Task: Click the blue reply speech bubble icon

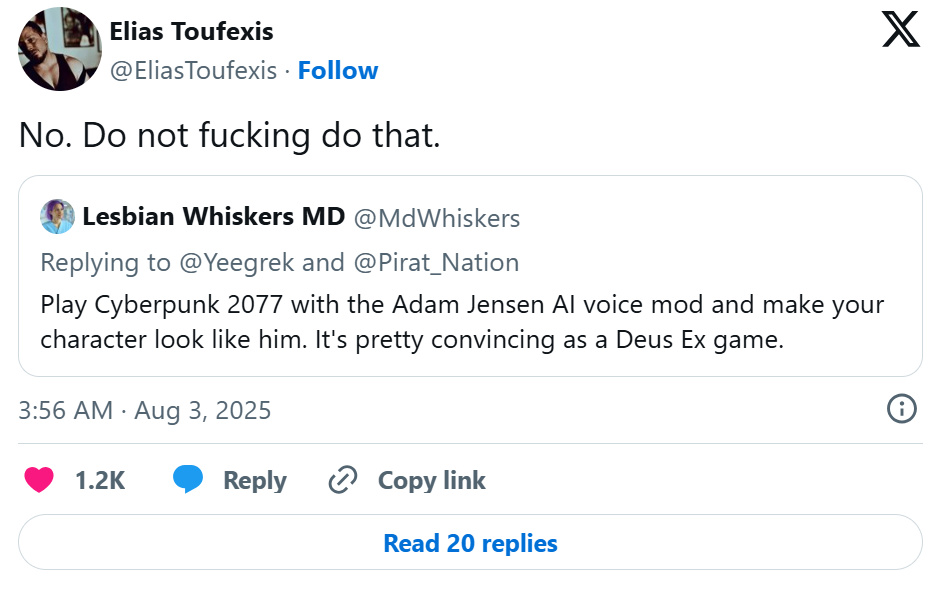Action: tap(188, 480)
